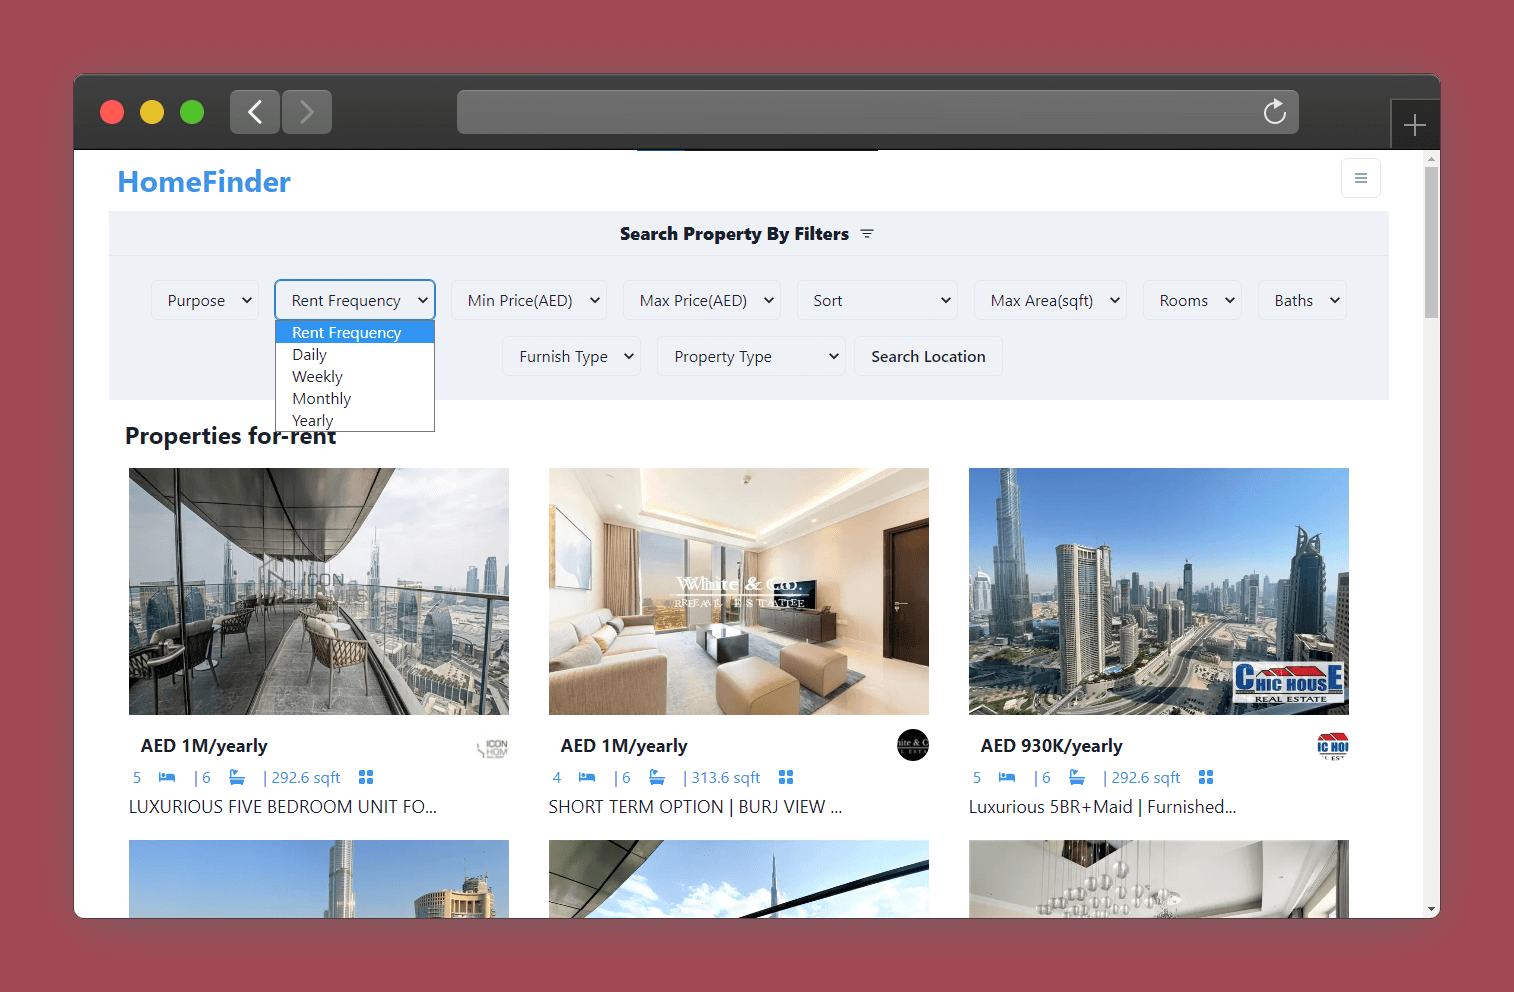The image size is (1514, 992).
Task: Click the Search Location button
Action: [x=927, y=356]
